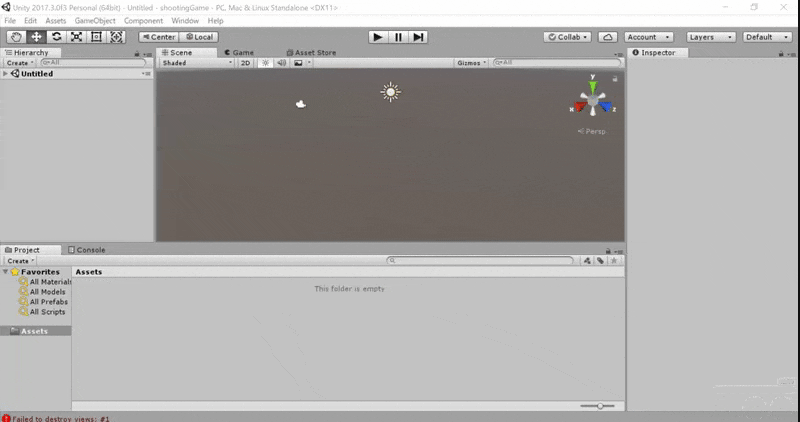Toggle Persp projection label
Screen dimensions: 800x422
click(x=592, y=132)
